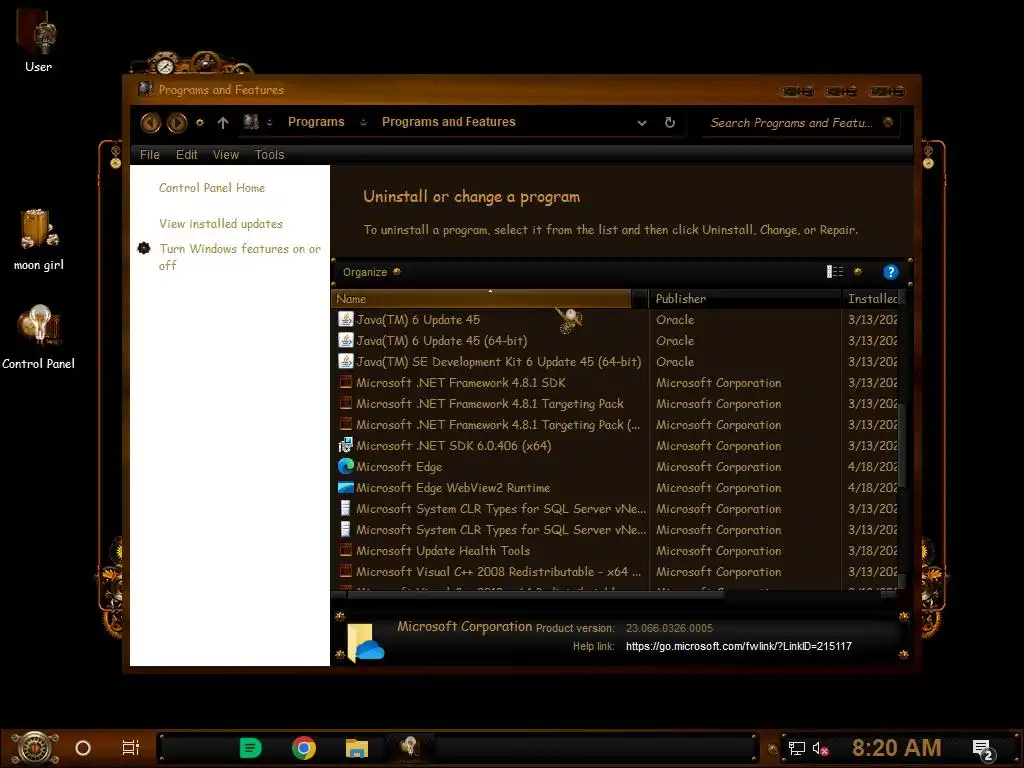Open network tray icon
Viewport: 1024px width, 768px height.
click(x=797, y=748)
